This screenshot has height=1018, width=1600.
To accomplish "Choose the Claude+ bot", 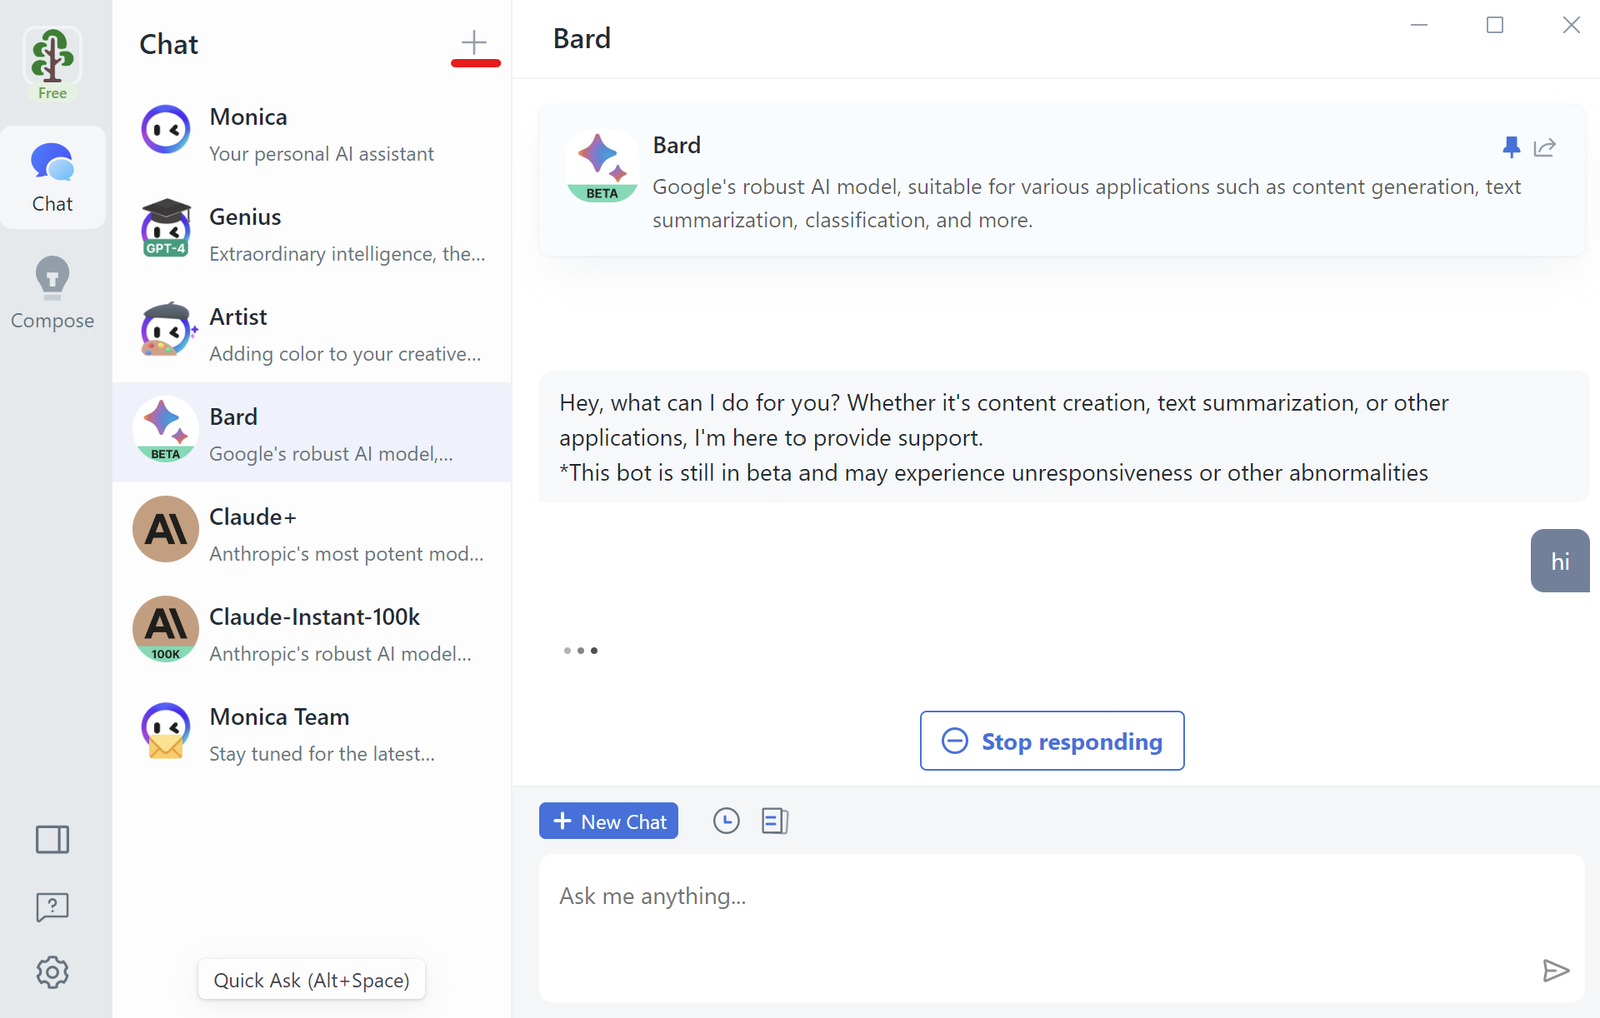I will point(311,533).
